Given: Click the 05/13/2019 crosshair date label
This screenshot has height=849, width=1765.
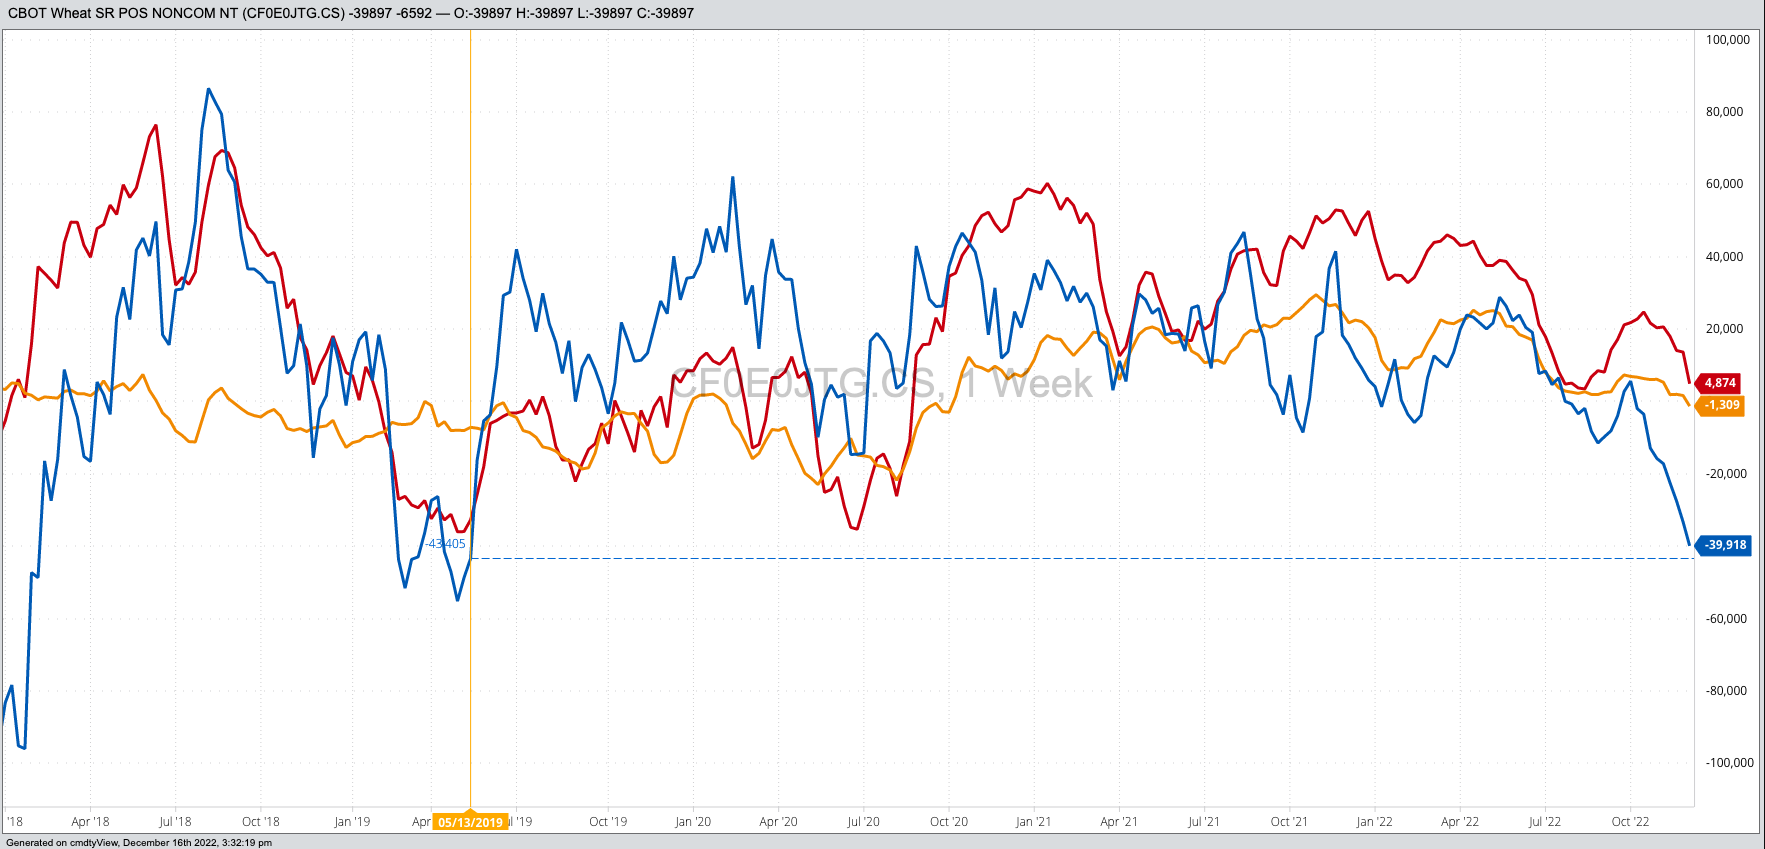Looking at the screenshot, I should [x=470, y=822].
